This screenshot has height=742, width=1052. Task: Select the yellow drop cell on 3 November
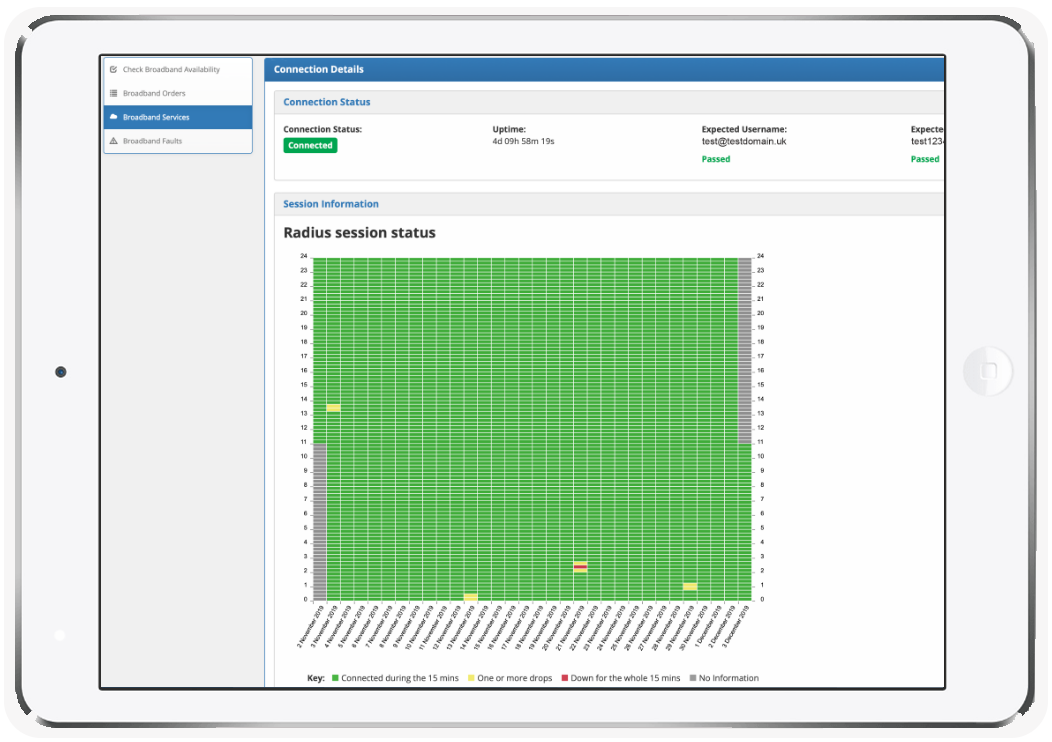pyautogui.click(x=333, y=408)
